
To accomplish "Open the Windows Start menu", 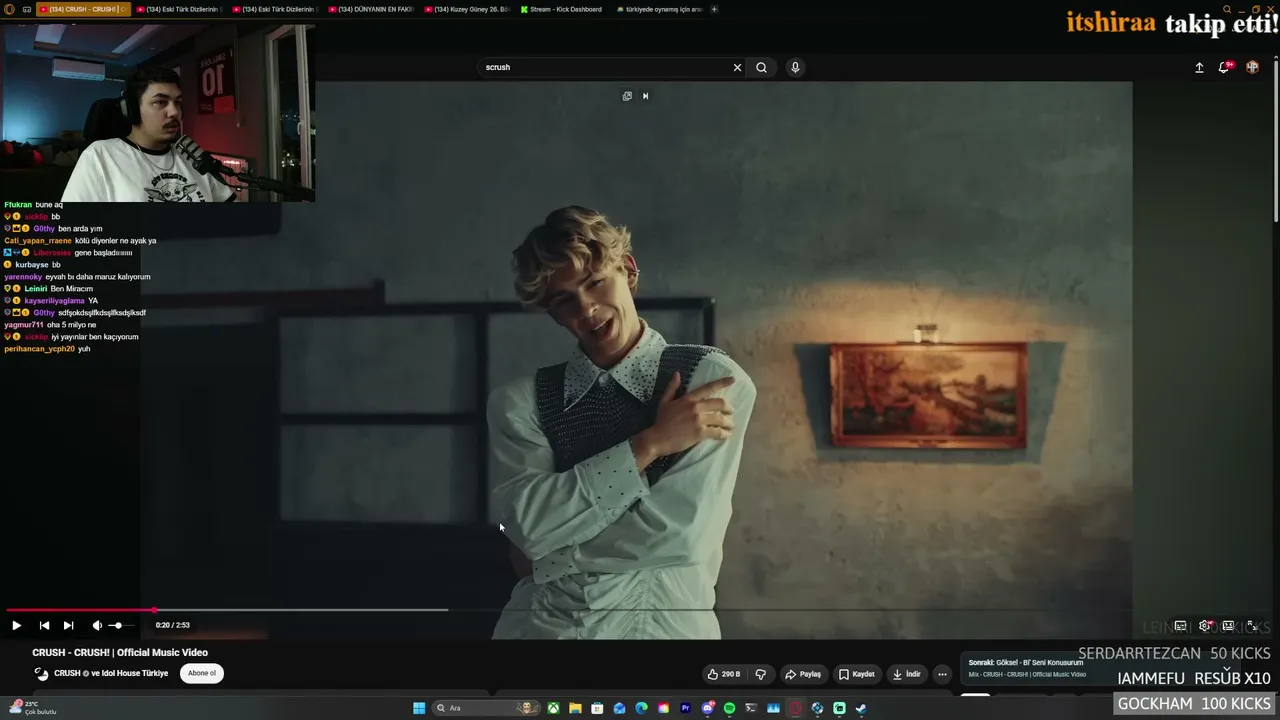I will tap(419, 708).
